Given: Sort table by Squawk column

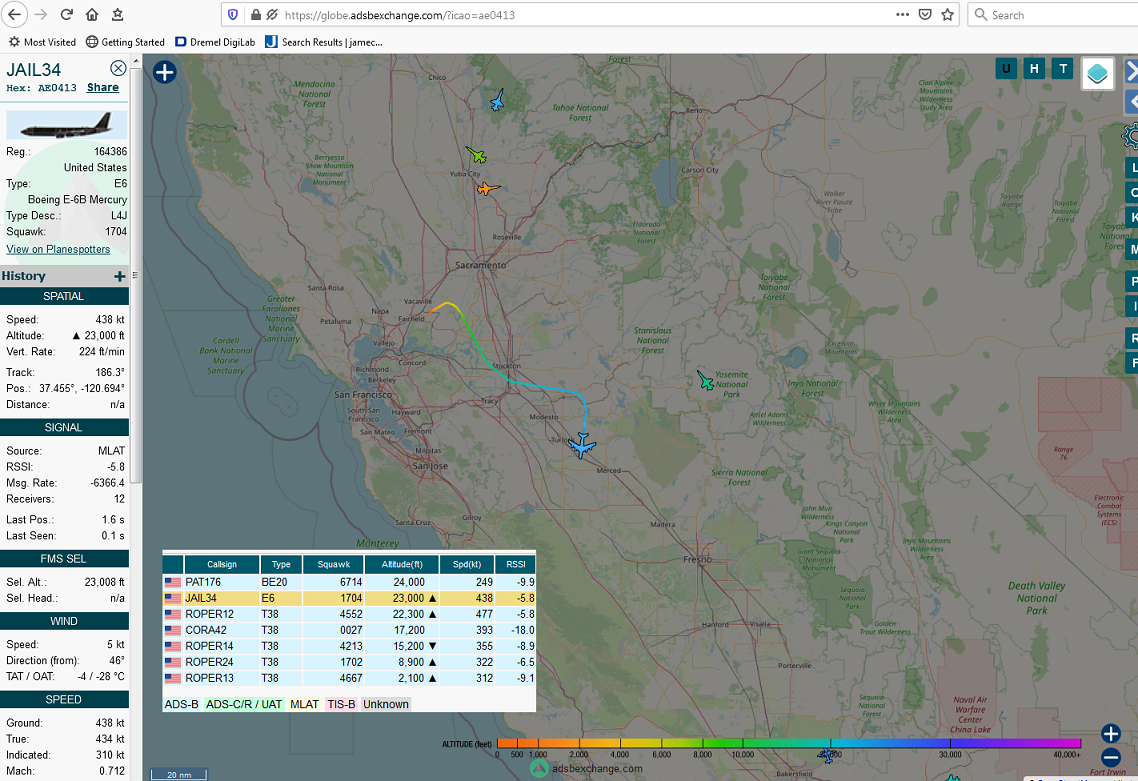Looking at the screenshot, I should click(x=333, y=564).
